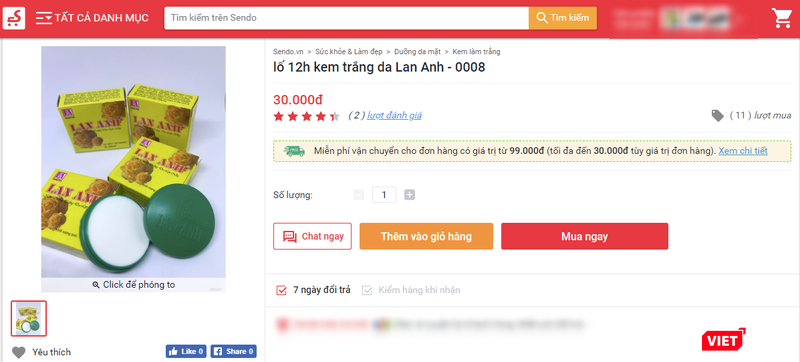Click the 30.000đ price text
This screenshot has height=362, width=800.
(298, 100)
